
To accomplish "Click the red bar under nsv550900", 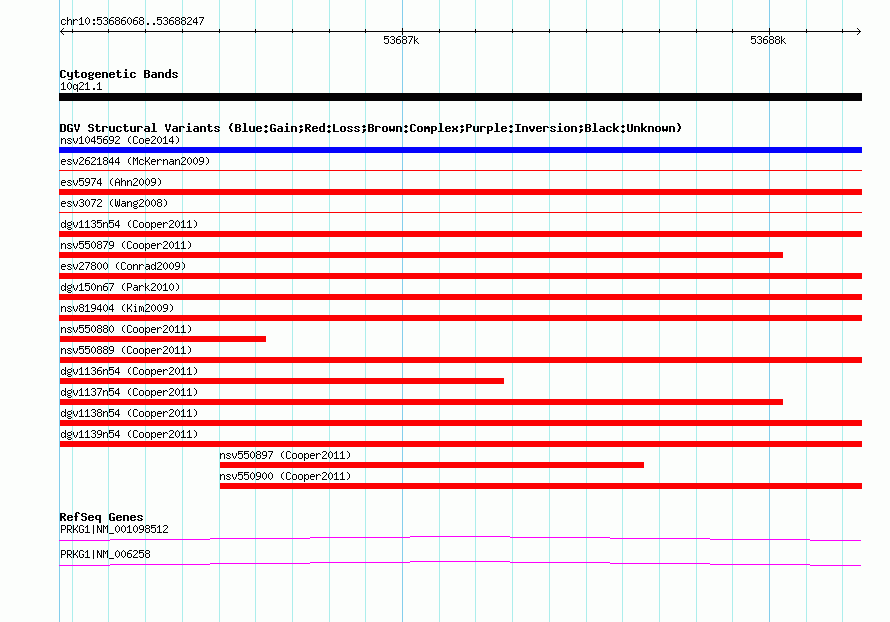I will pyautogui.click(x=540, y=486).
